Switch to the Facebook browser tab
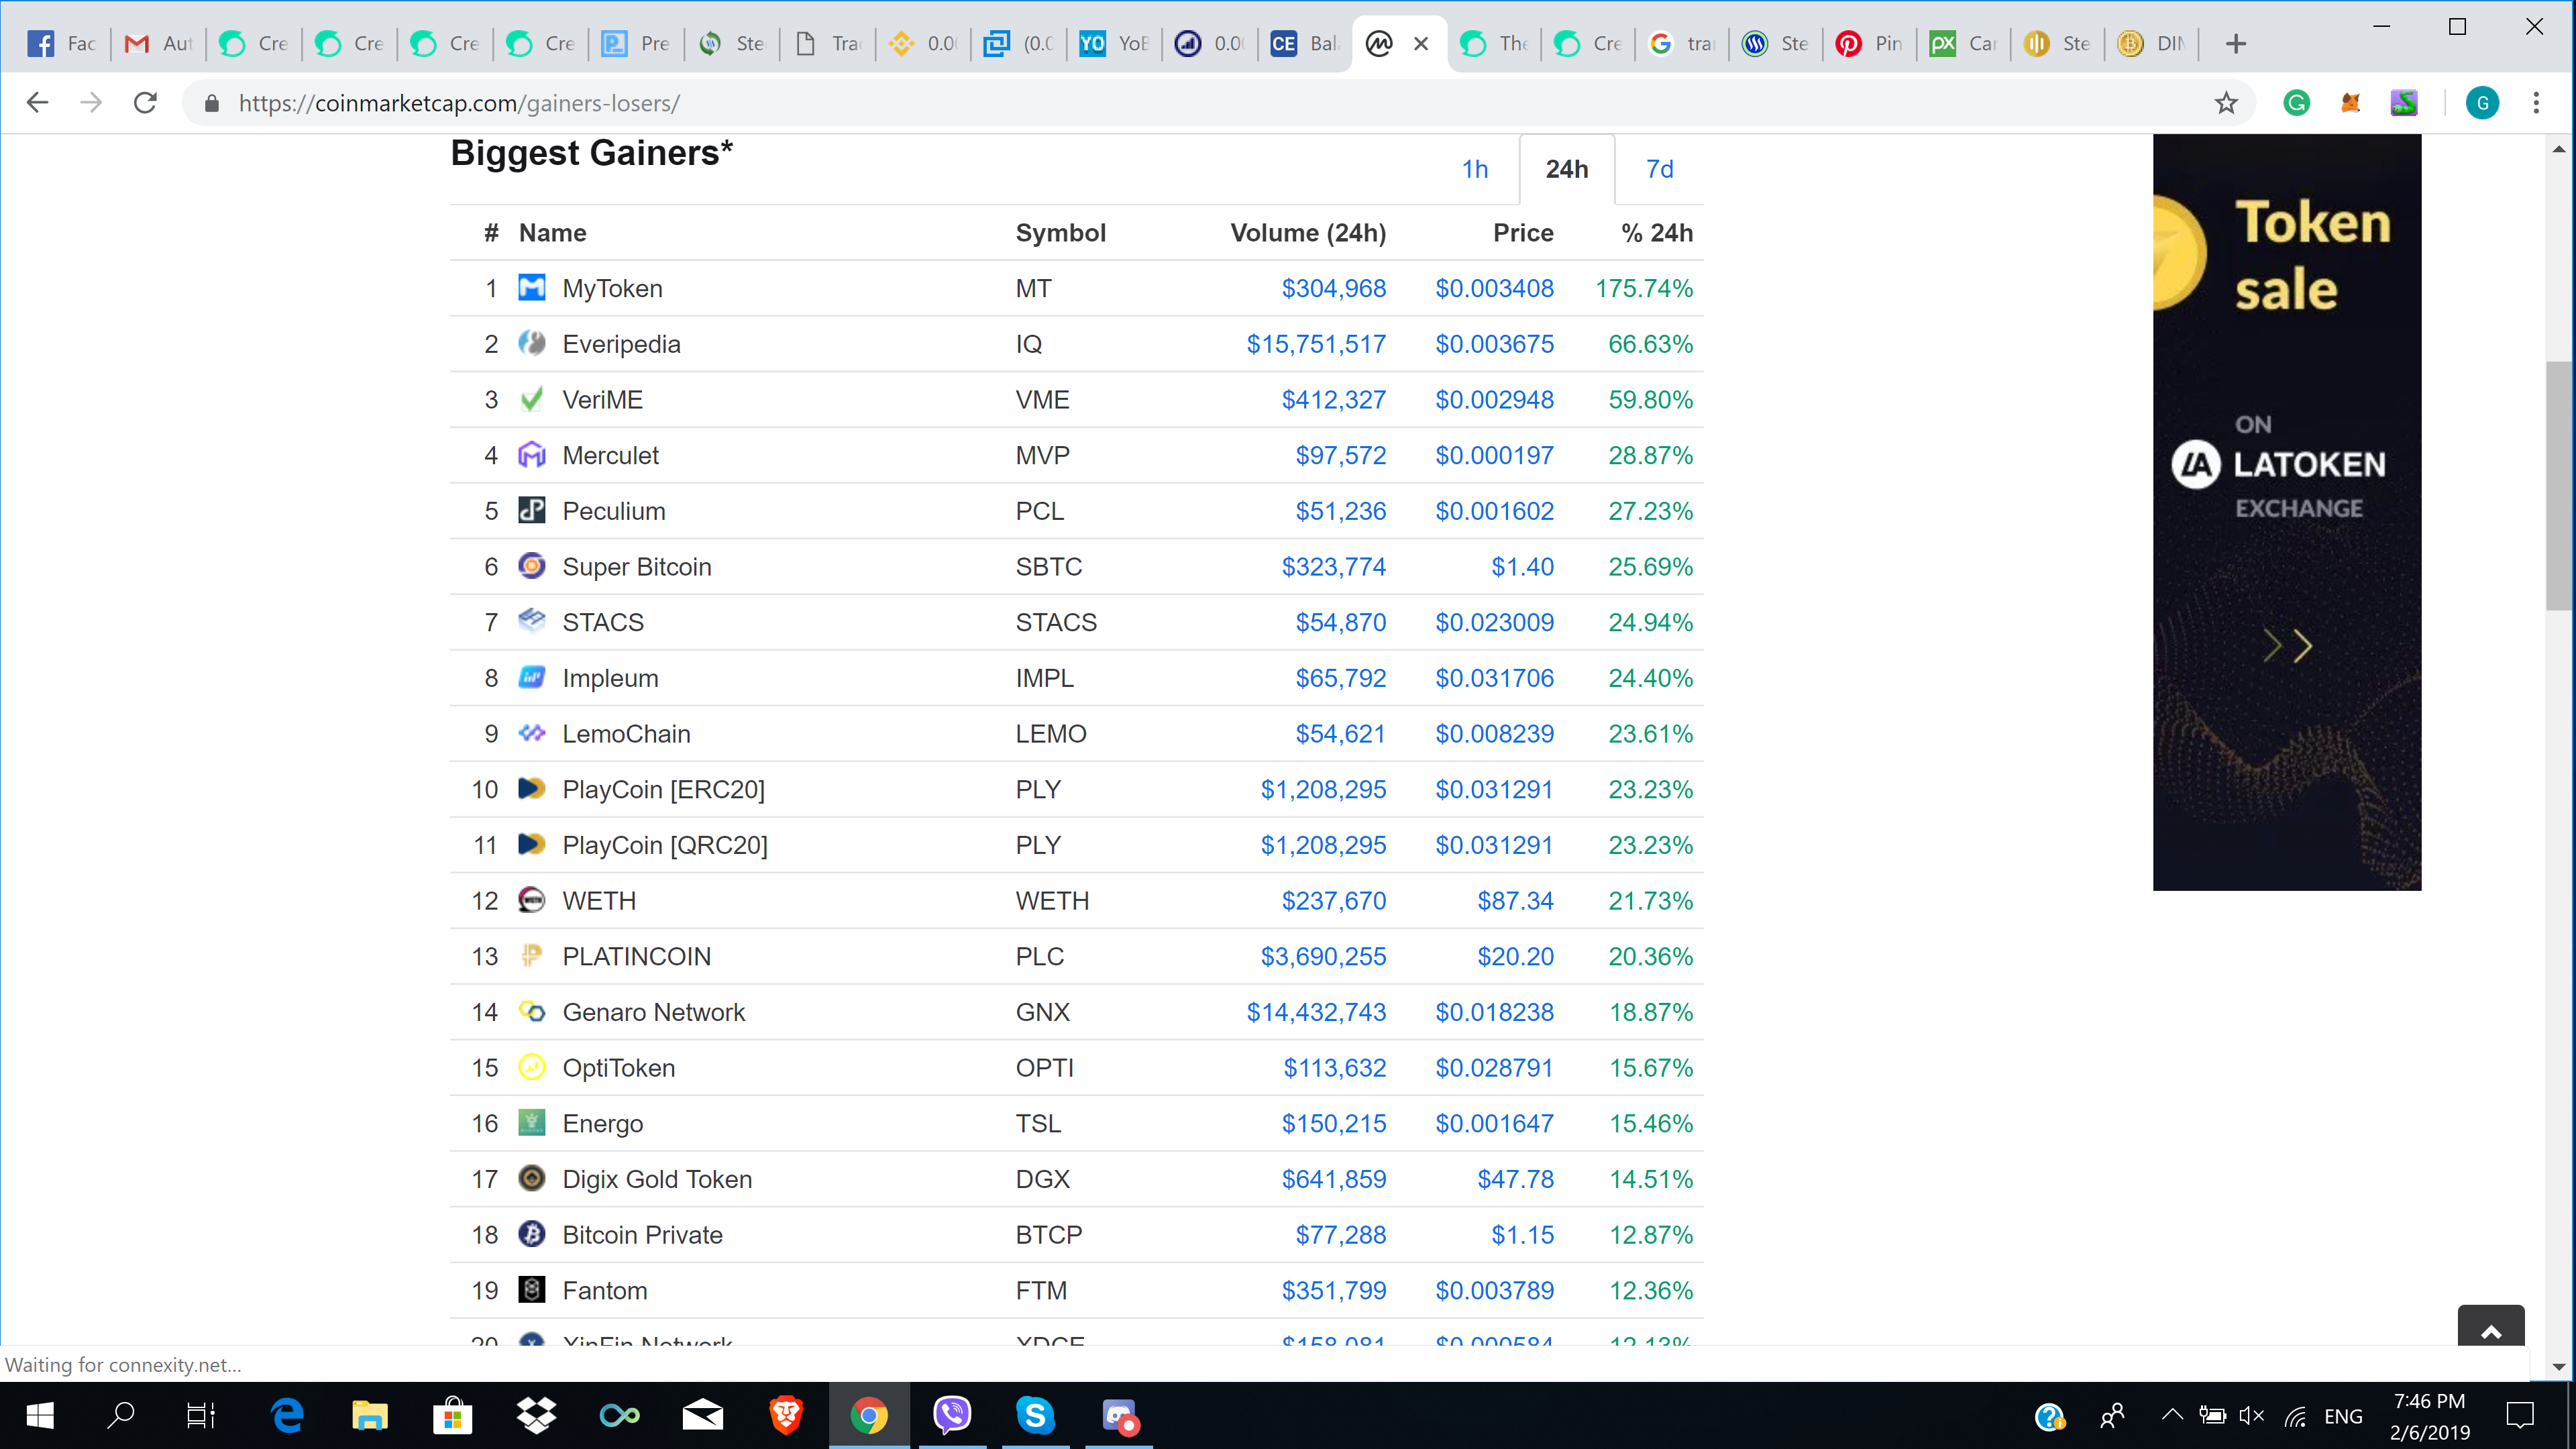This screenshot has height=1449, width=2576. point(61,43)
